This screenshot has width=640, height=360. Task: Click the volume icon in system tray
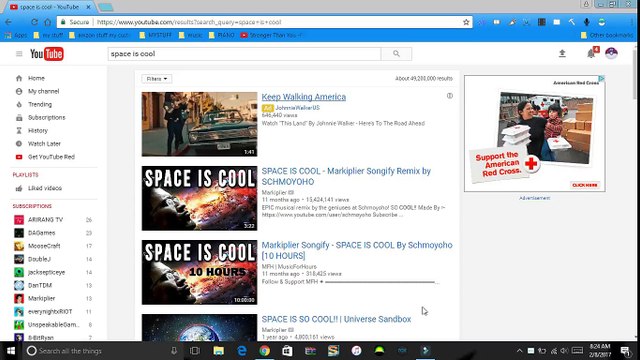click(x=564, y=351)
